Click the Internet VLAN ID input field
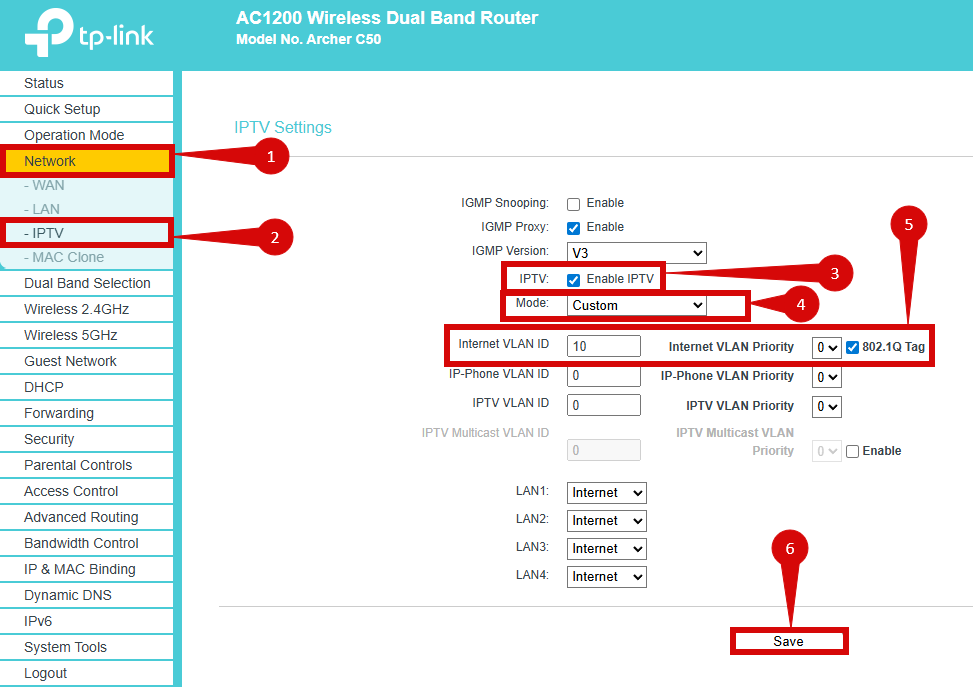Screen dimensions: 973x687 [x=603, y=346]
